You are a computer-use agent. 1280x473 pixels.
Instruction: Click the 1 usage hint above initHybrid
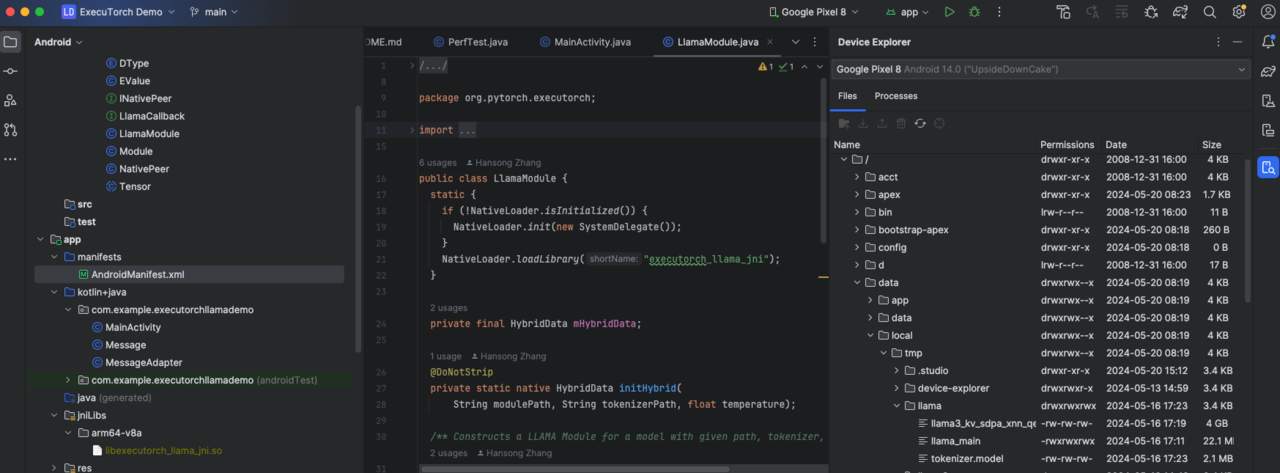[x=446, y=356]
